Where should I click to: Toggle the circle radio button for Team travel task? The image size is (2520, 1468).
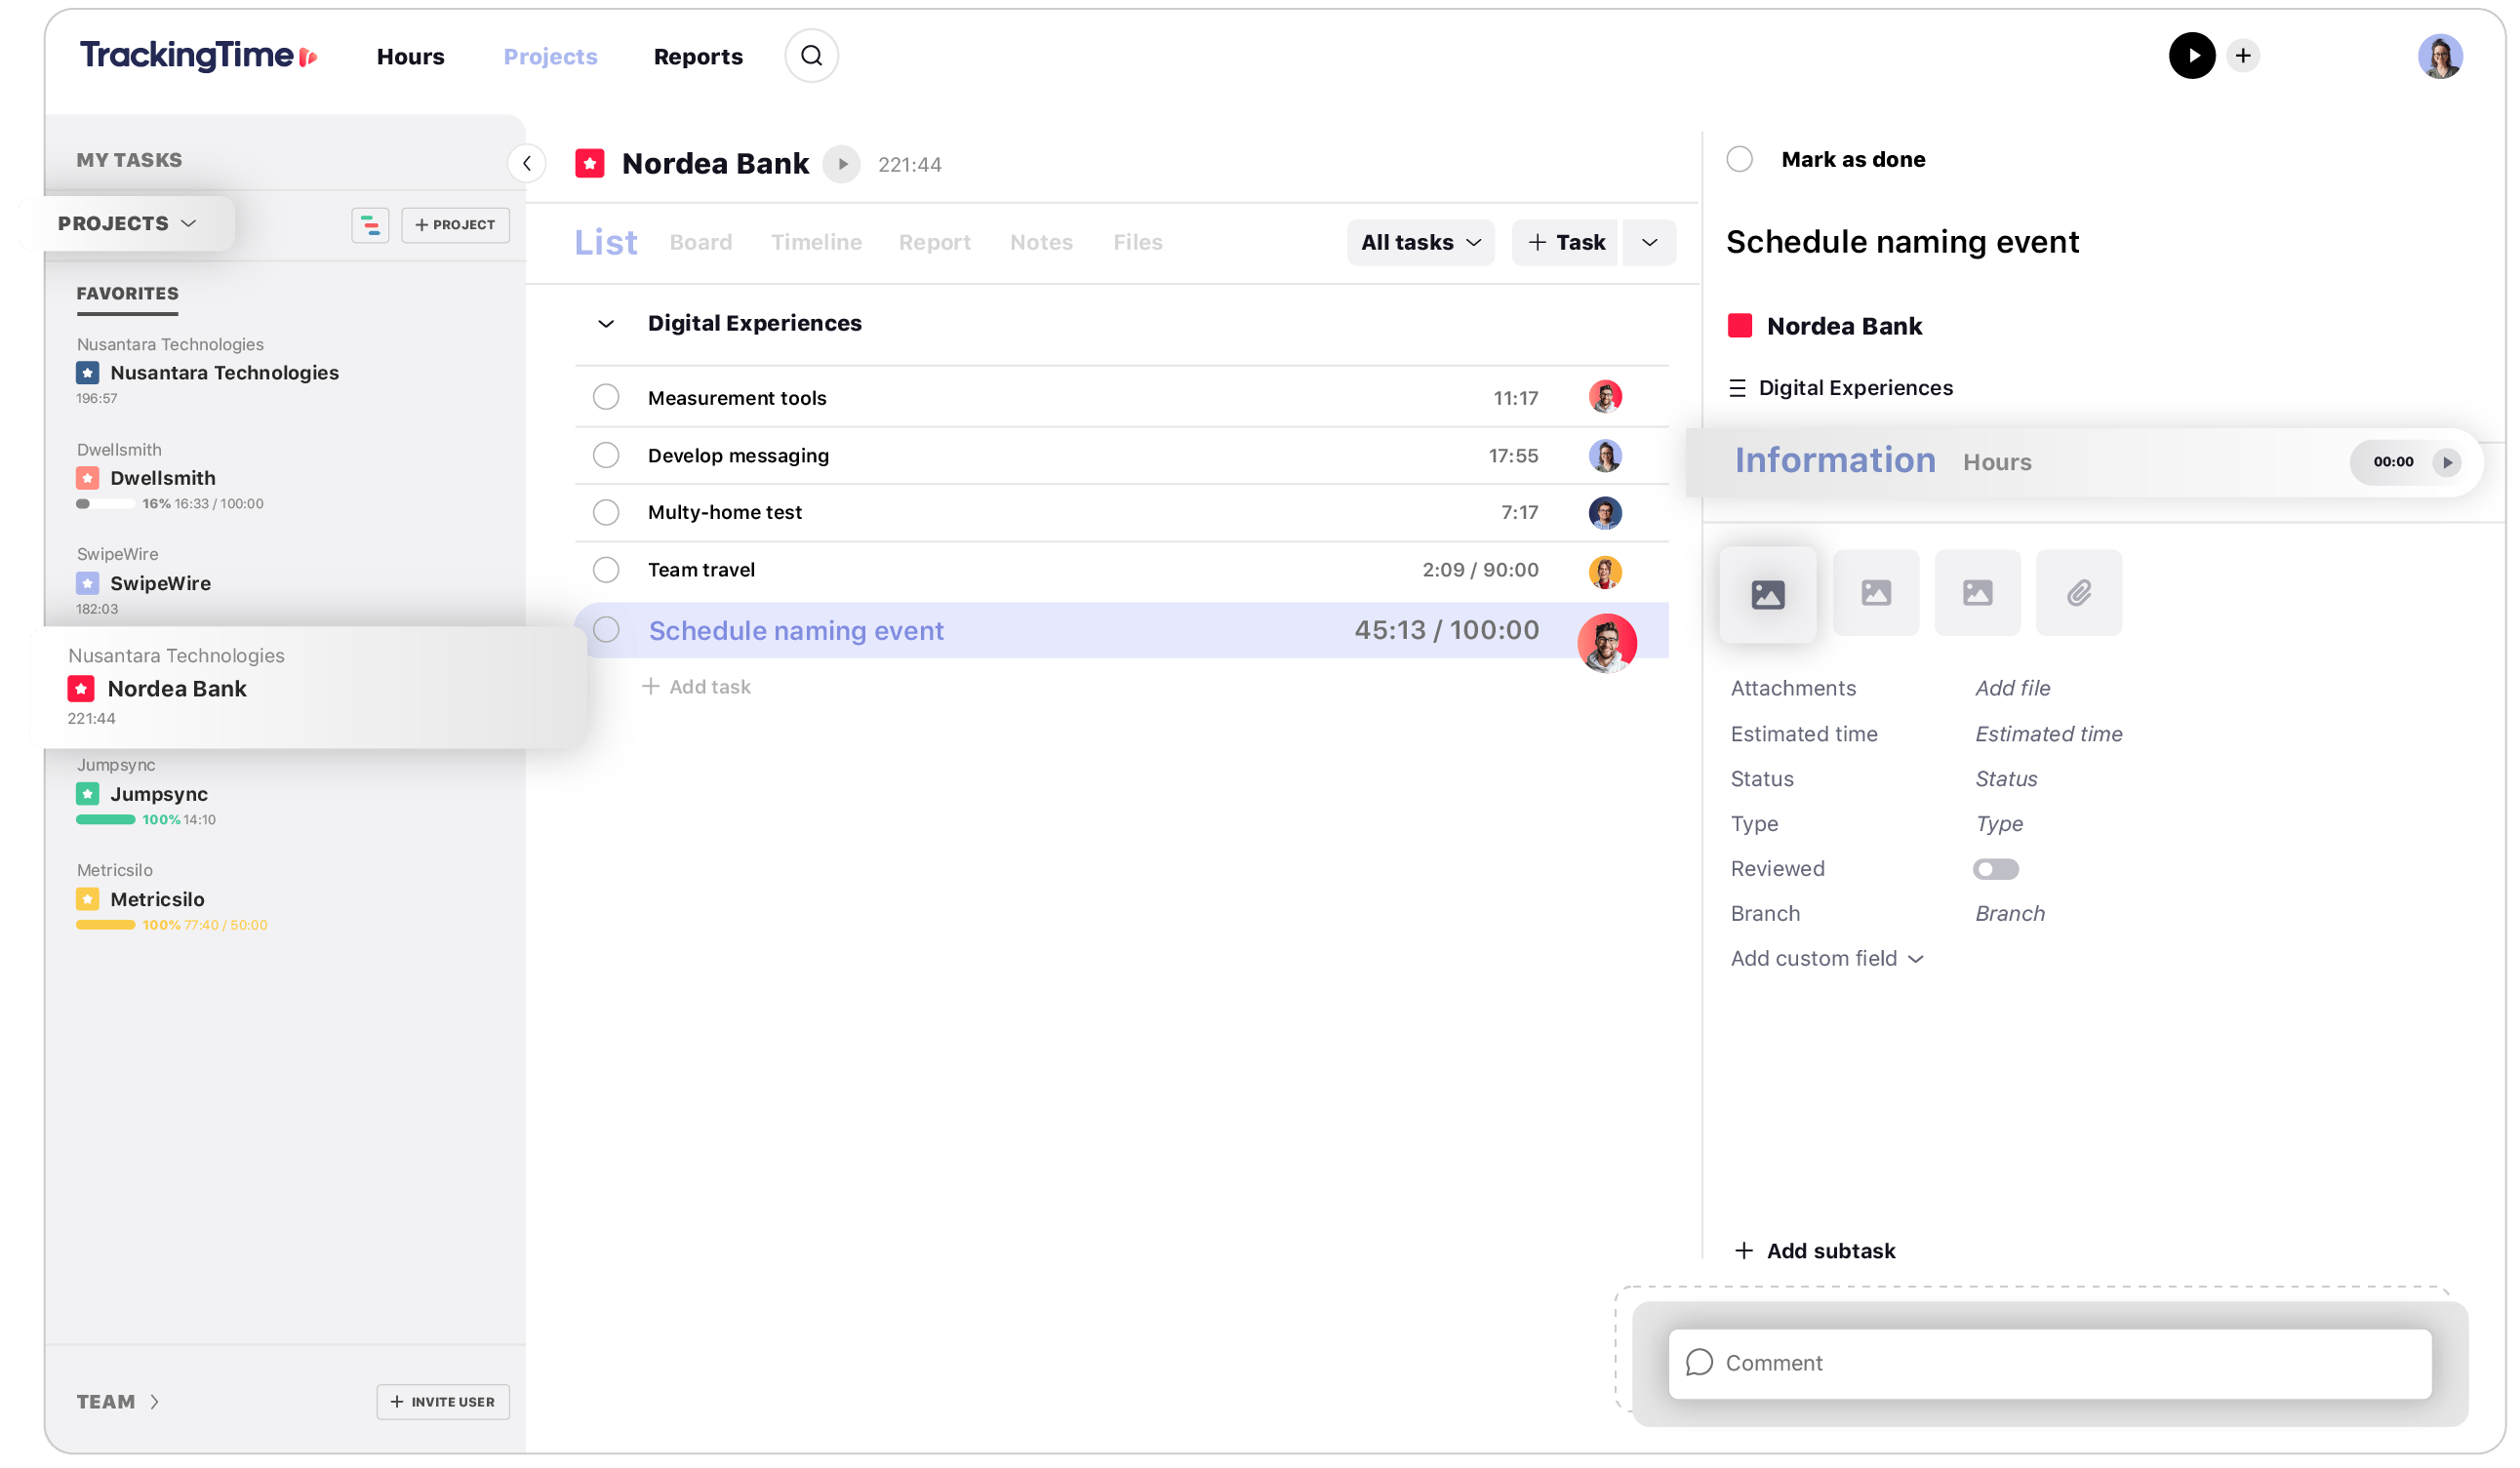(608, 570)
